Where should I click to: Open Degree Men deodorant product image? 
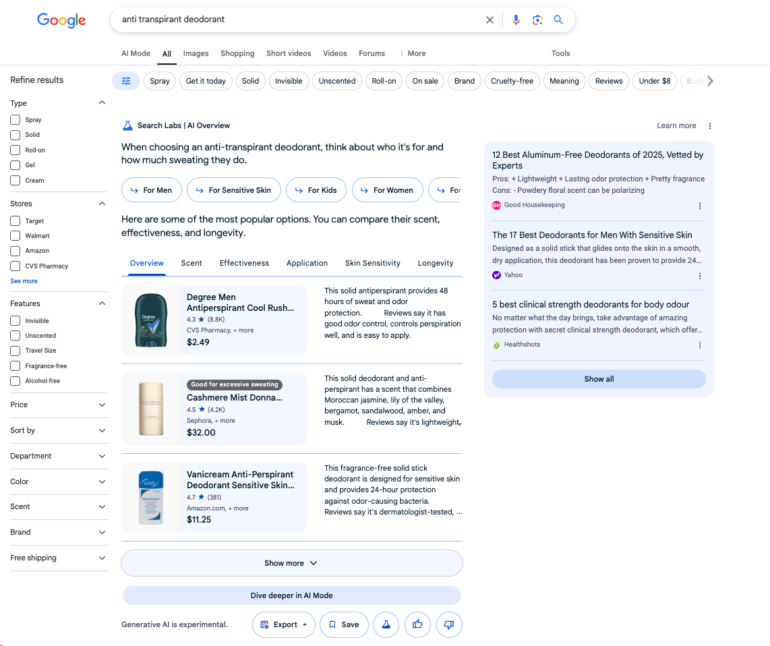coord(151,320)
